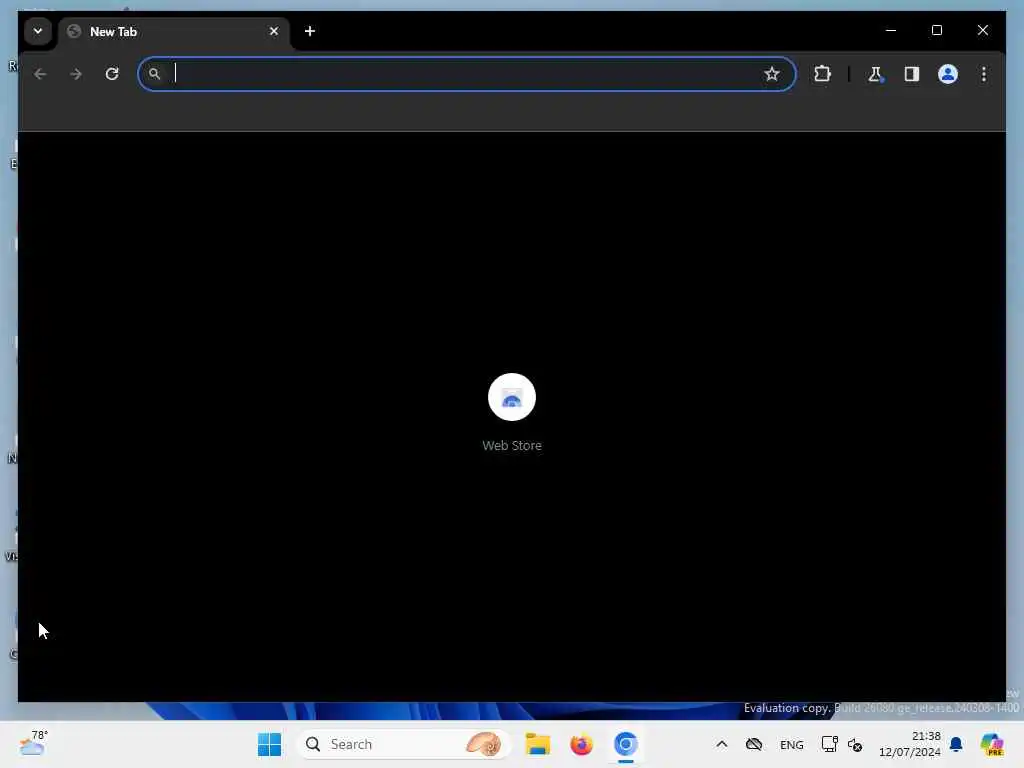Viewport: 1024px width, 768px height.
Task: Open the weather widget showing 78°
Action: 33,744
